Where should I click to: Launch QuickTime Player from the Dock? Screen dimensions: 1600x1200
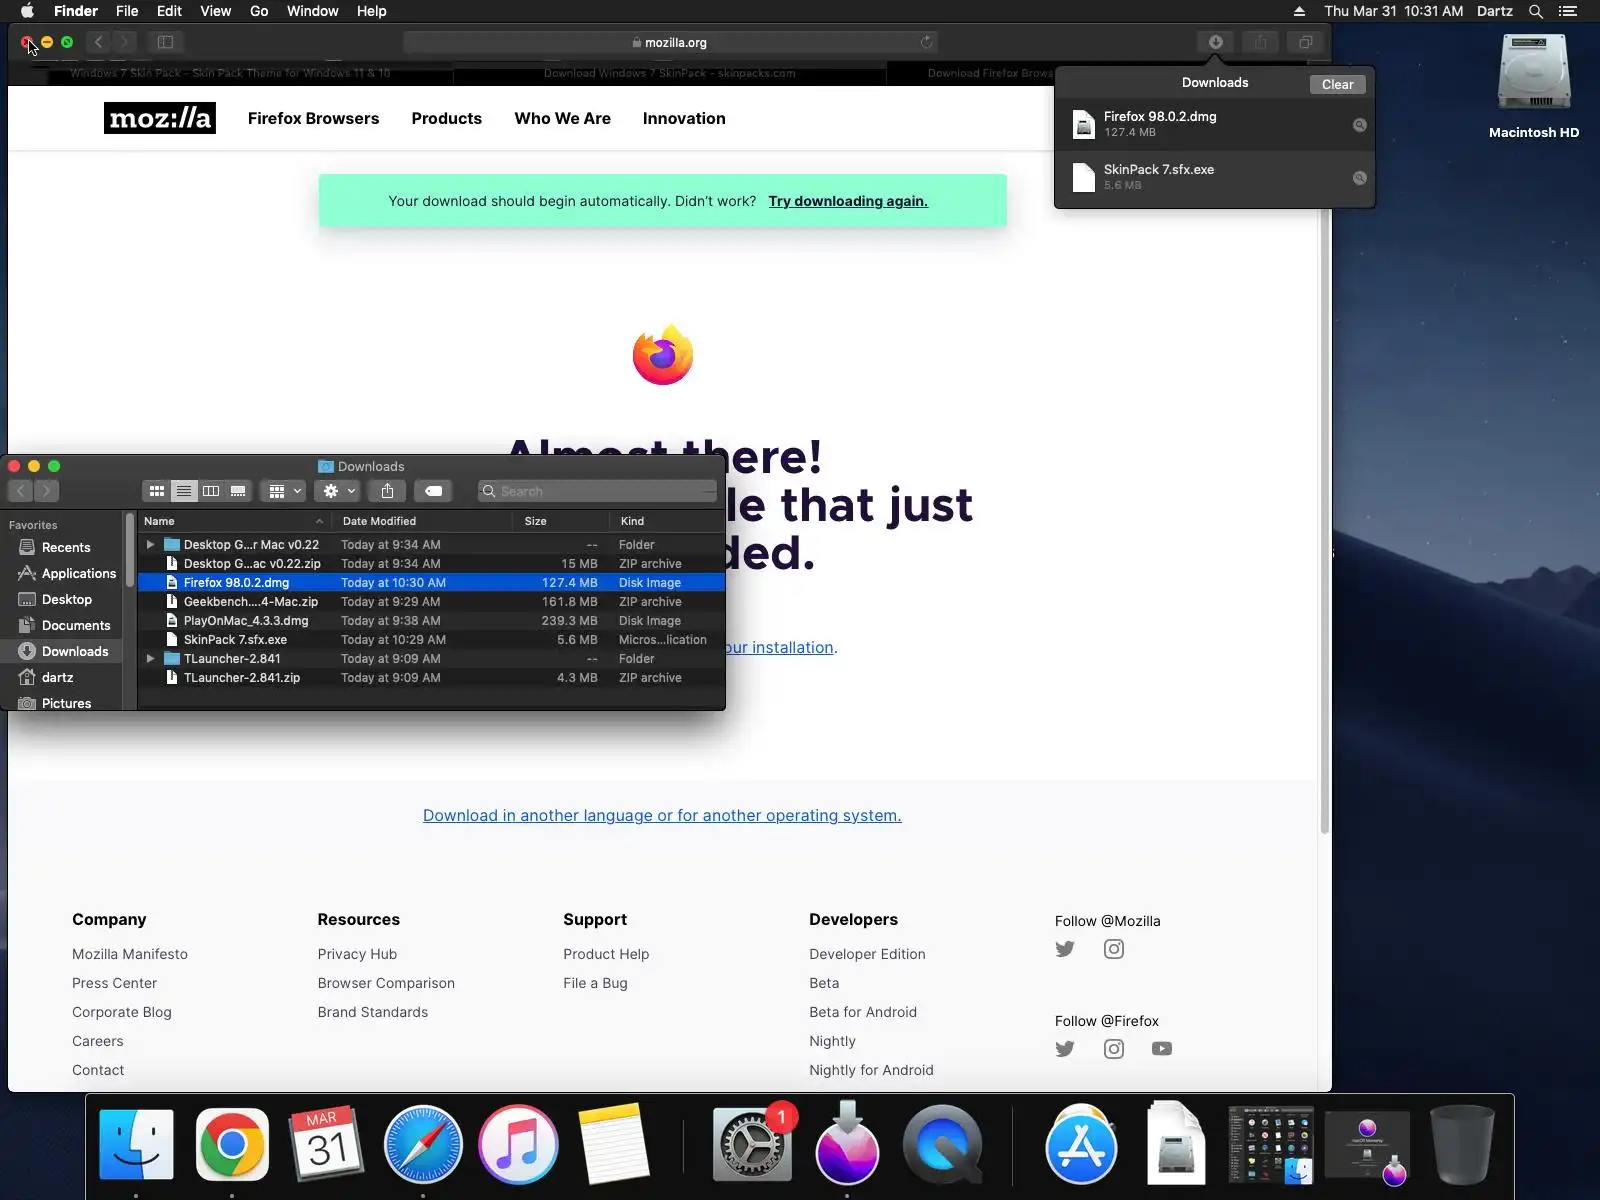(943, 1144)
